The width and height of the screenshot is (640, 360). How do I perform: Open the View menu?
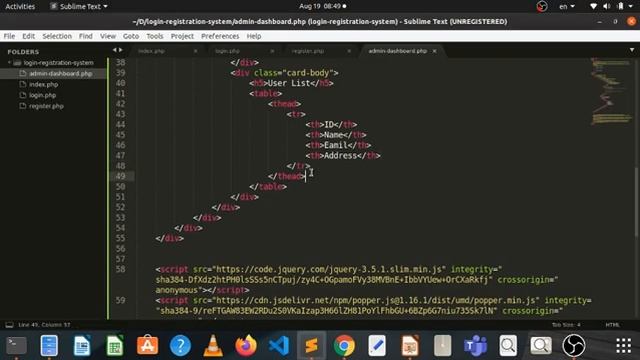[108, 36]
